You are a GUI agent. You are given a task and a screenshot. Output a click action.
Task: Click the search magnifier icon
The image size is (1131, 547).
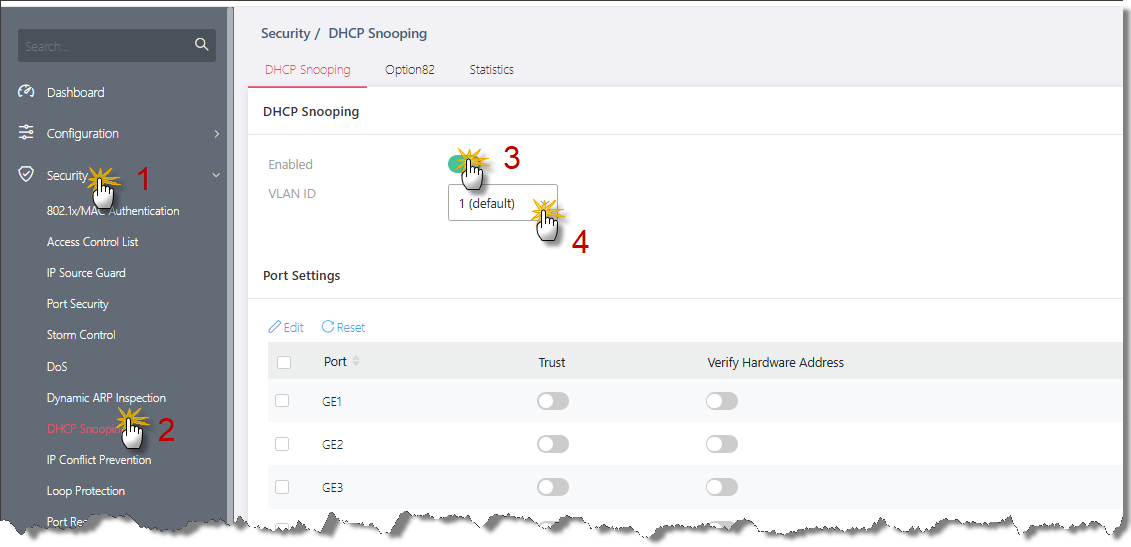(x=201, y=45)
